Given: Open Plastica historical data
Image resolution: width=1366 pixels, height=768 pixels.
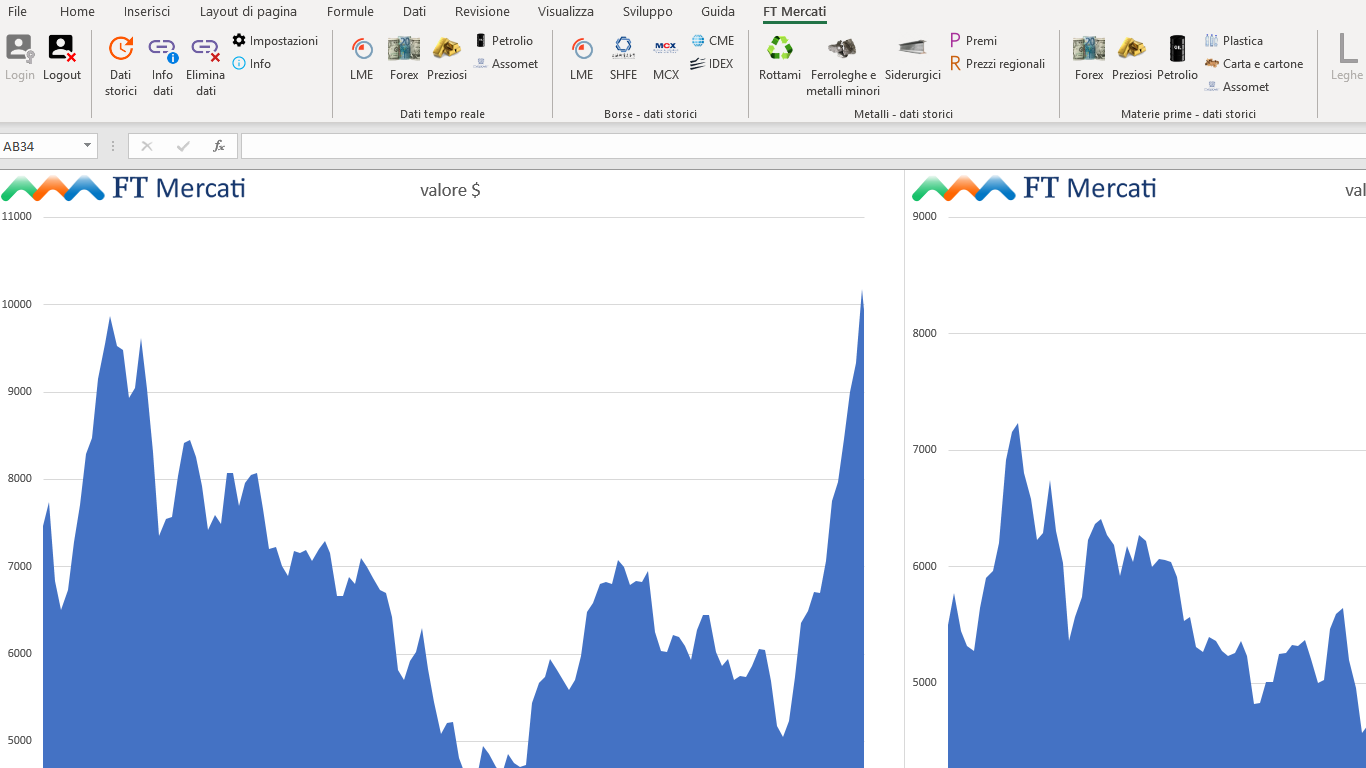Looking at the screenshot, I should pos(1234,41).
